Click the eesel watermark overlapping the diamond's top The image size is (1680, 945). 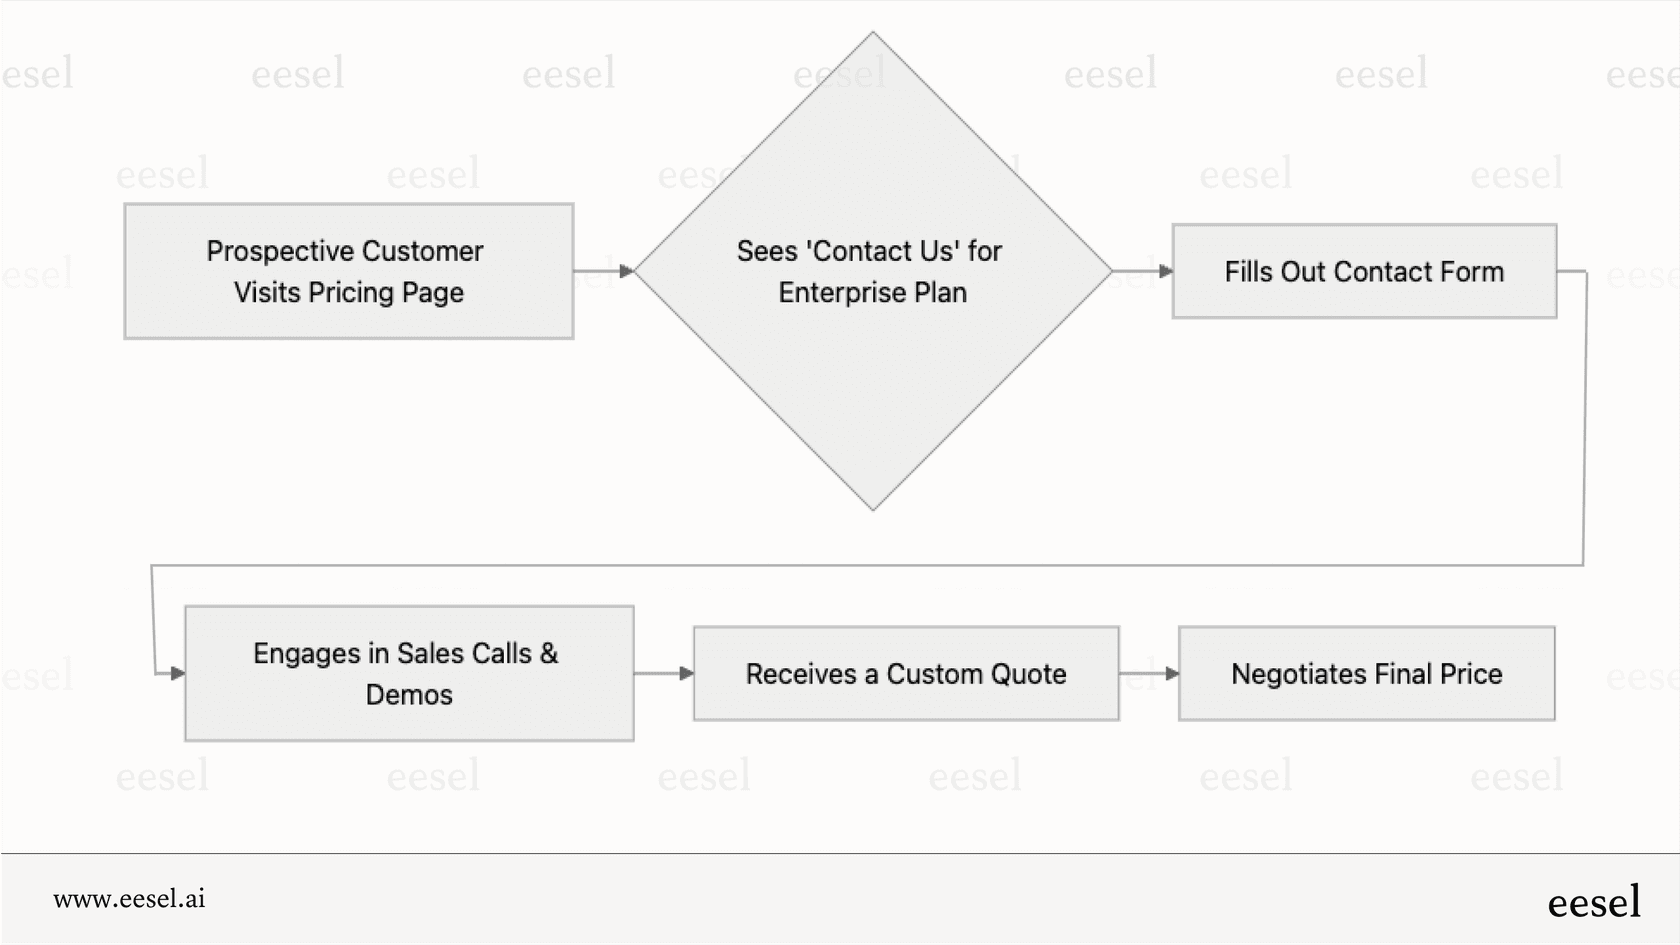click(839, 73)
